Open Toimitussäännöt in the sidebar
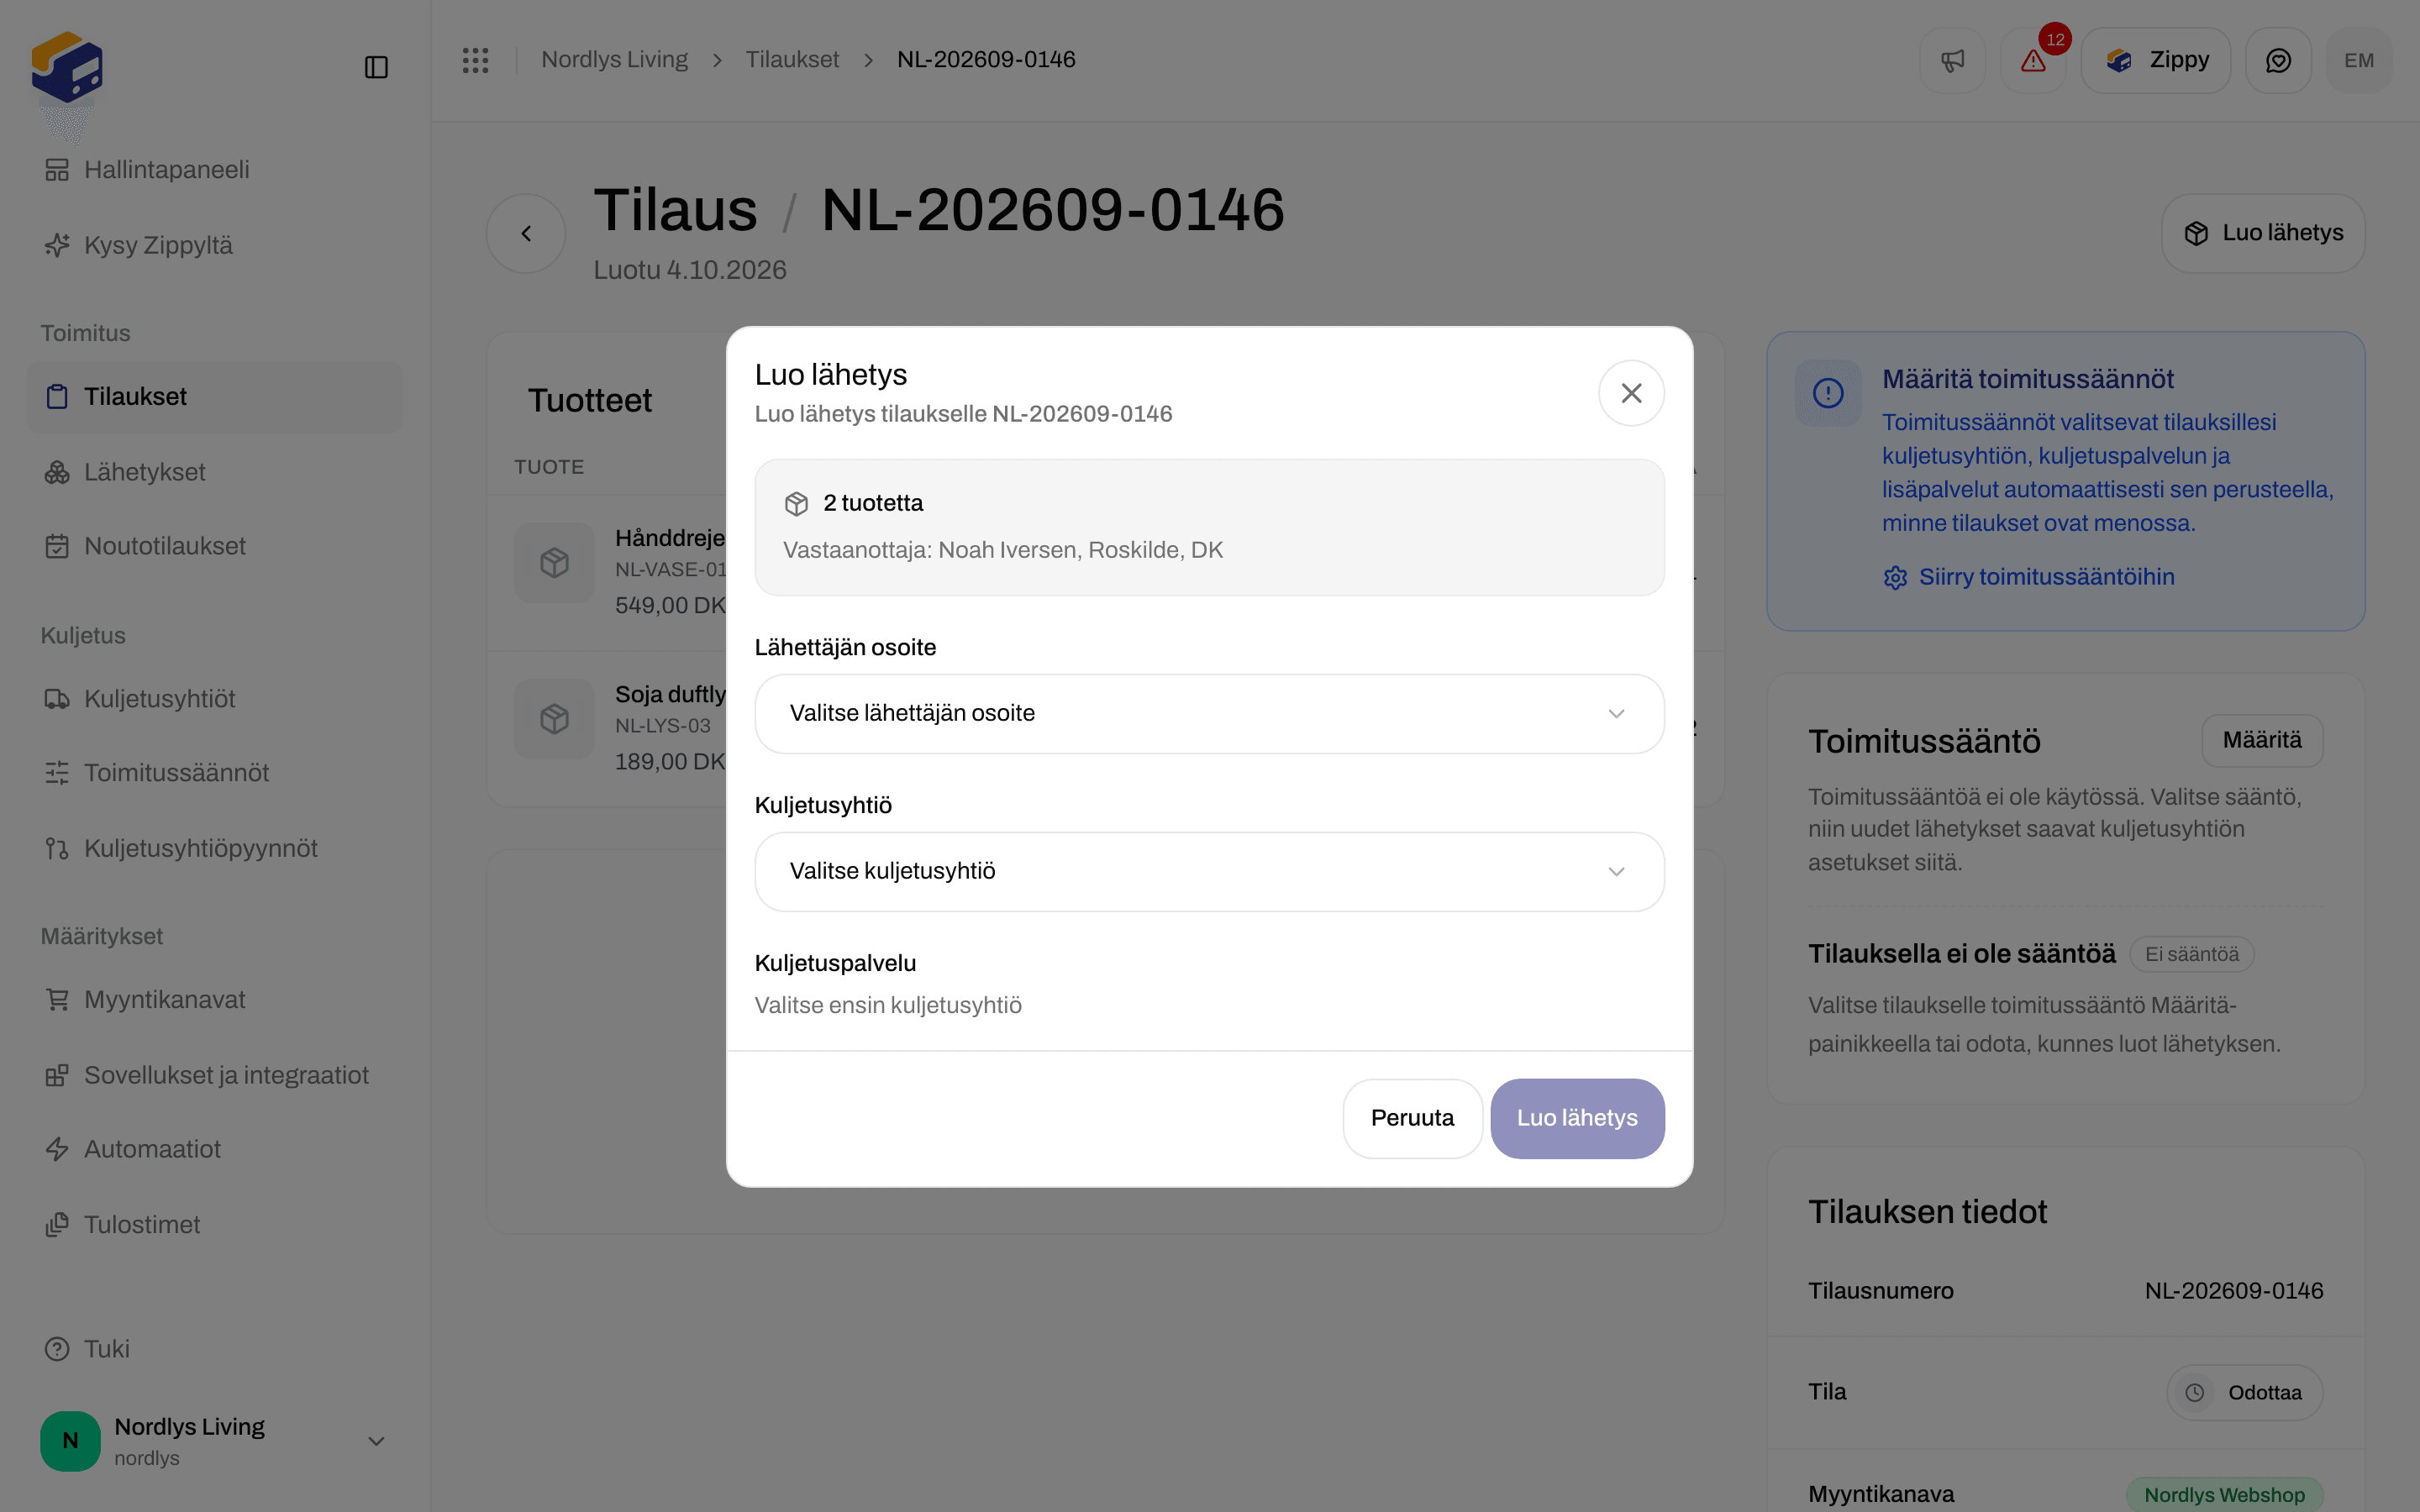This screenshot has height=1512, width=2420. point(215,773)
